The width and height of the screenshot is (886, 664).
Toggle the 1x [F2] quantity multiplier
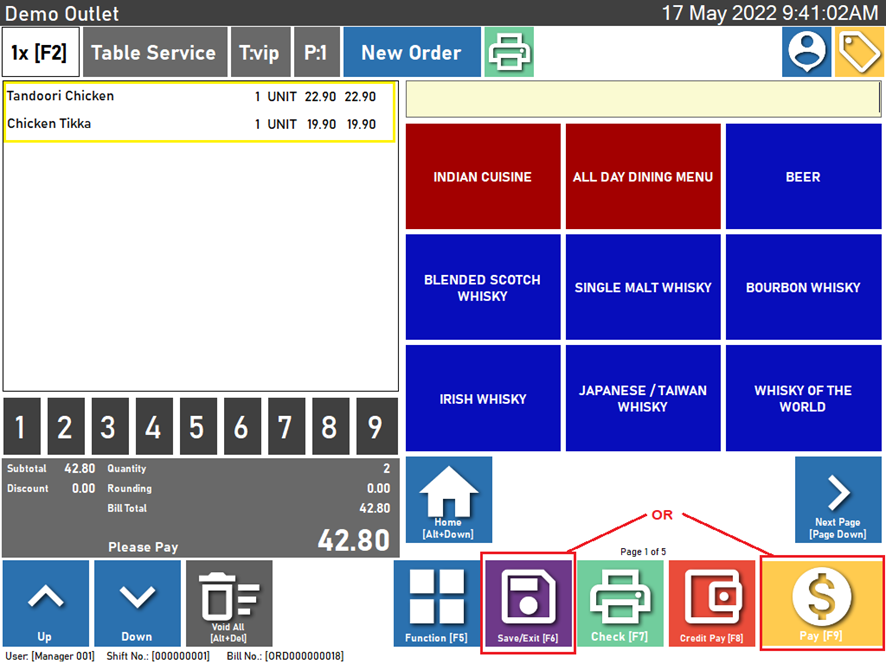coord(39,53)
